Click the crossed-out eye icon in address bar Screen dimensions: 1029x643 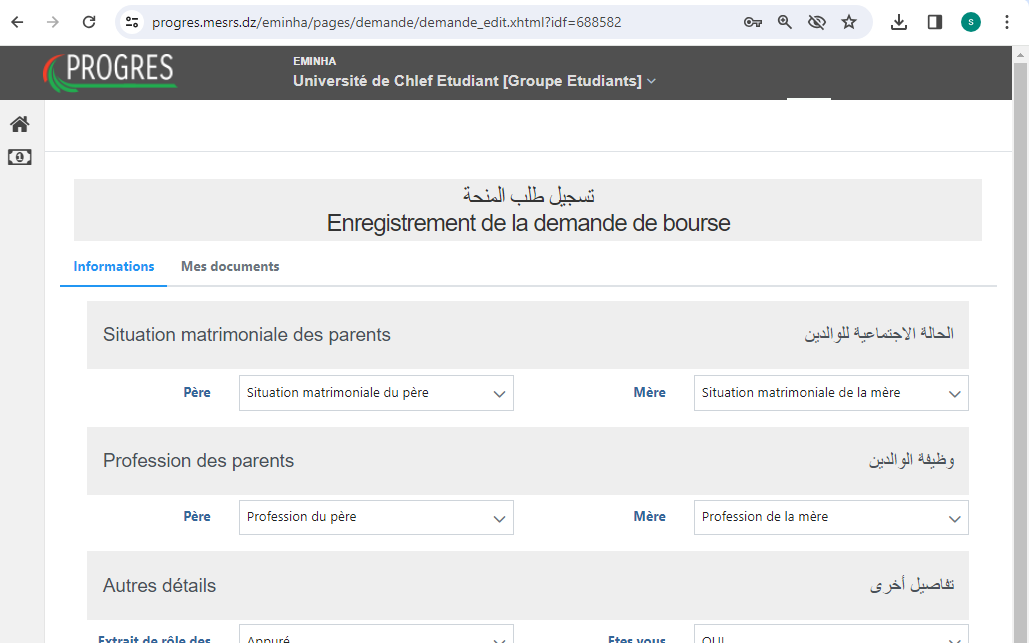816,22
